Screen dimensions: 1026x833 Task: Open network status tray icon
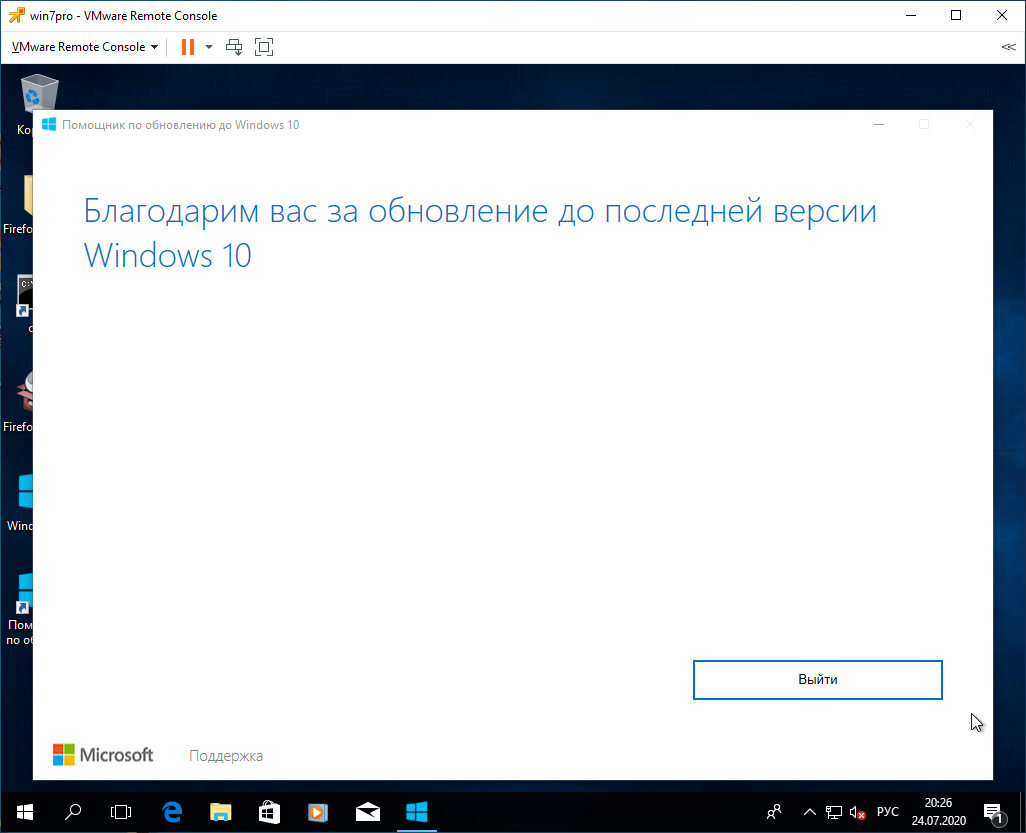point(834,812)
